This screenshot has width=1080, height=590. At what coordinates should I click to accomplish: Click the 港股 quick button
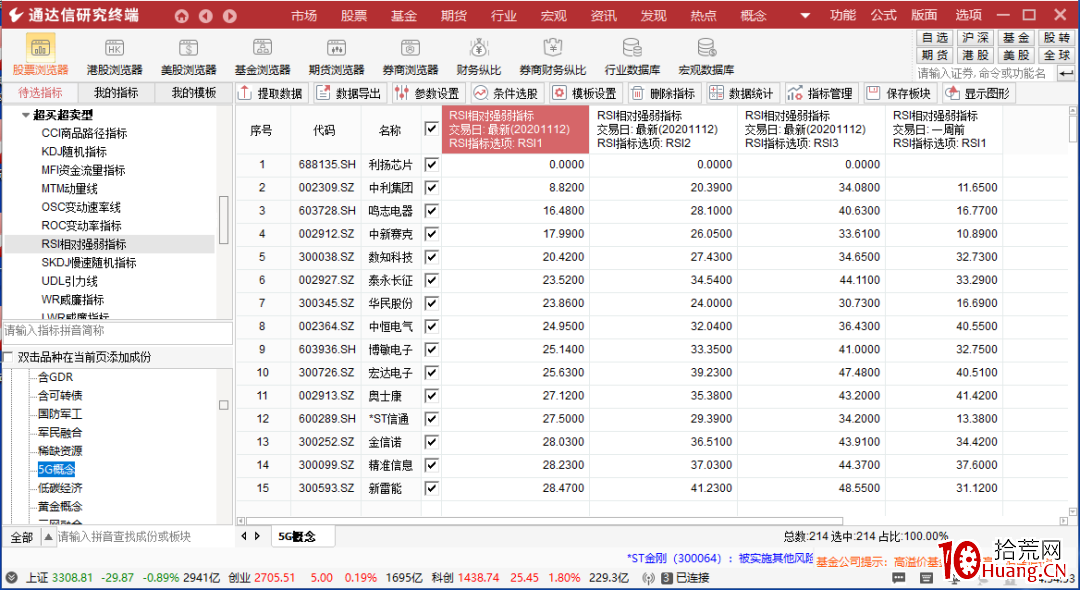click(x=976, y=55)
